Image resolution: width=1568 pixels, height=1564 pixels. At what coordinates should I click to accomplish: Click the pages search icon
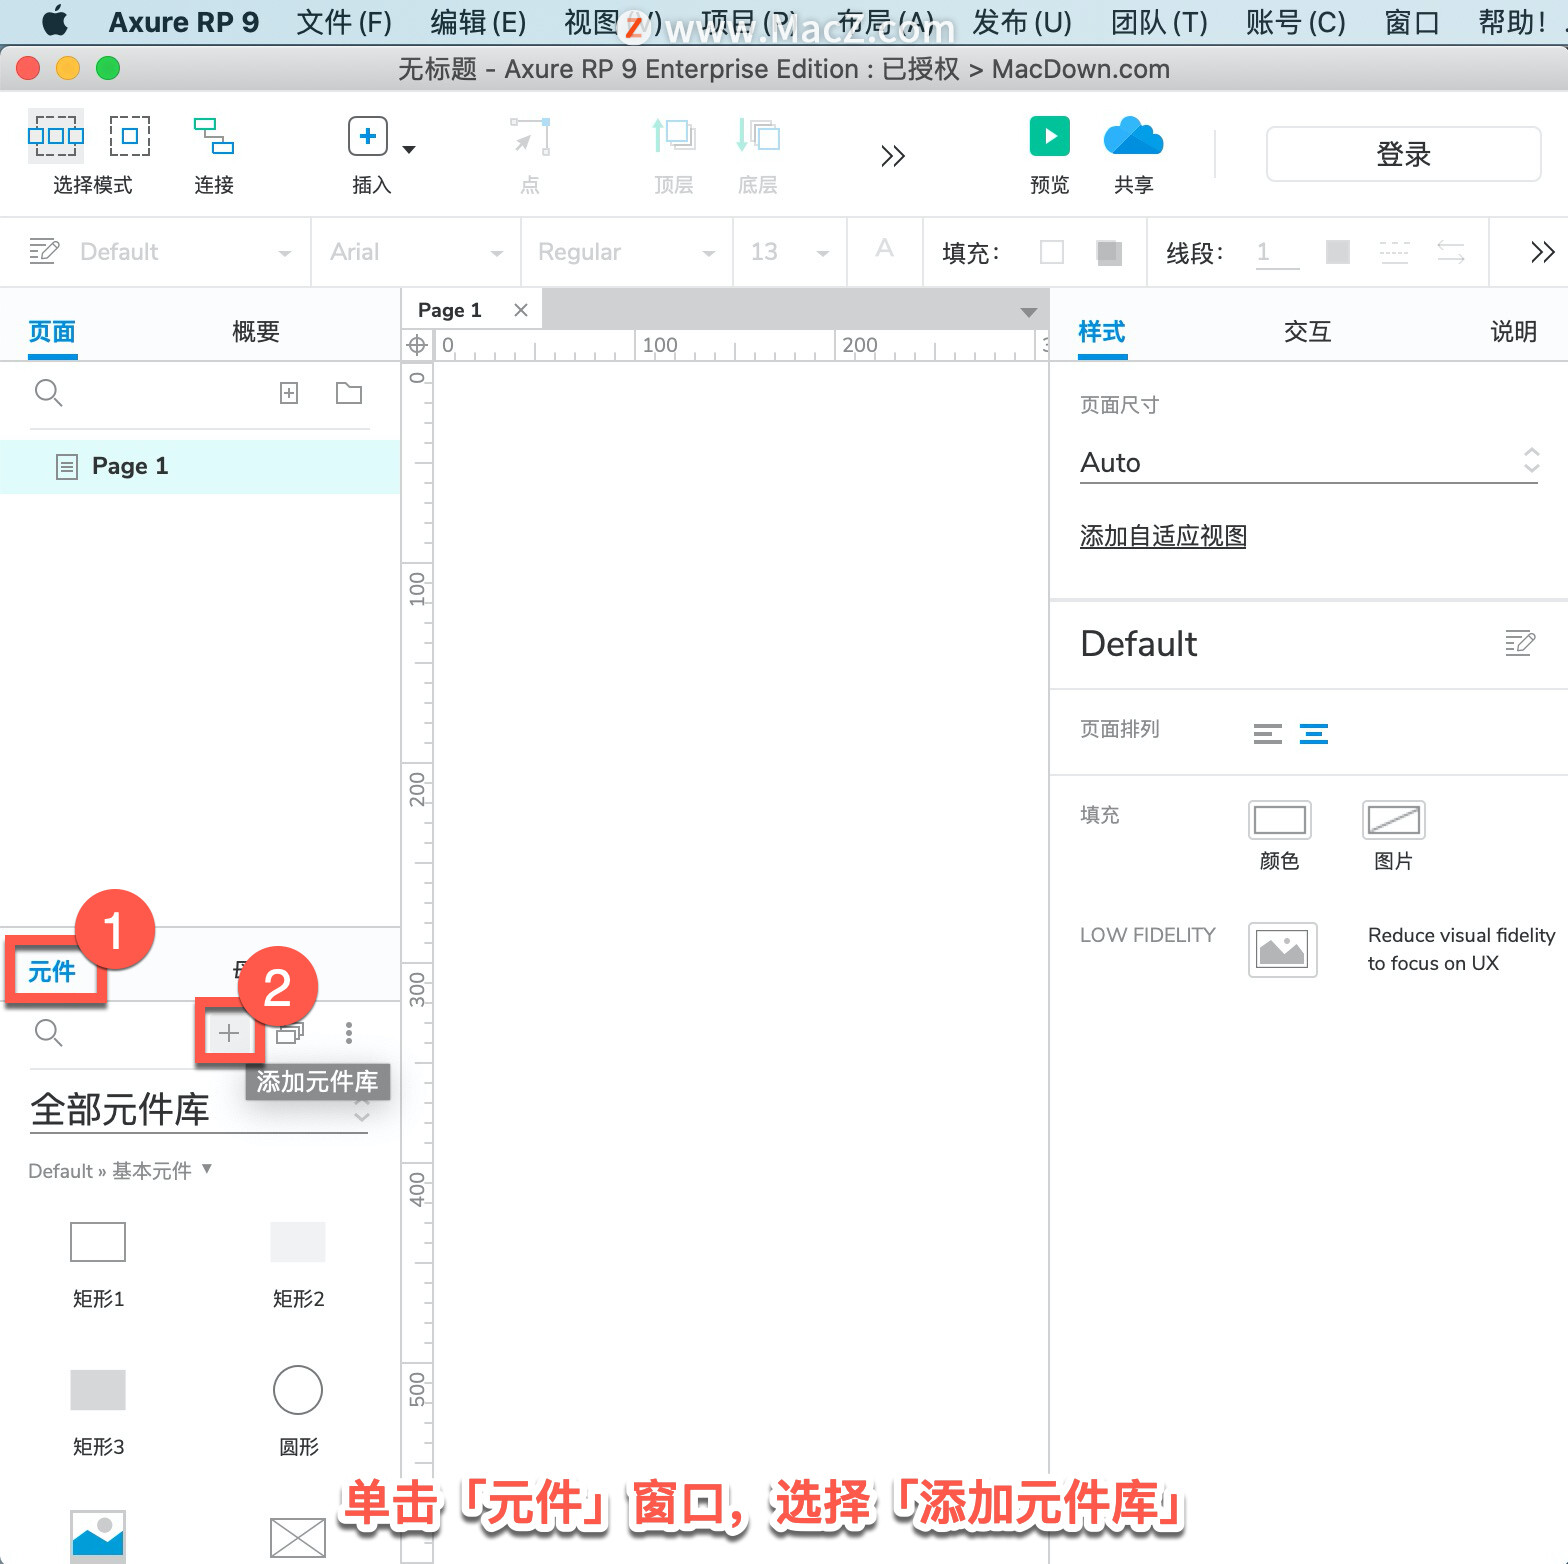pyautogui.click(x=48, y=393)
